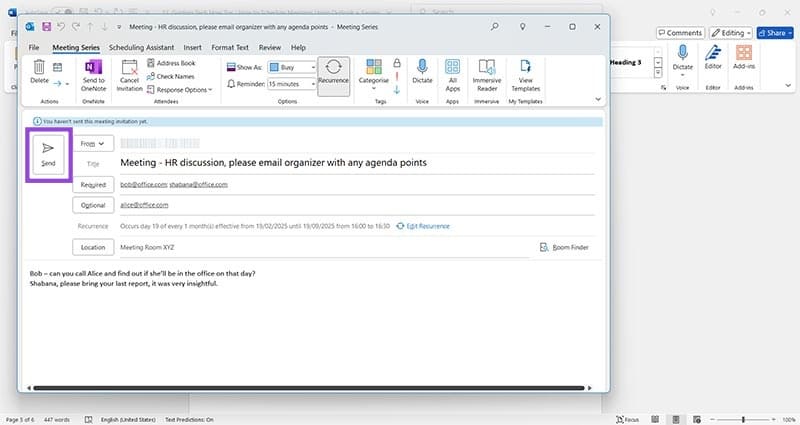Click the Optional attendees button
Image resolution: width=800 pixels, height=425 pixels.
pos(93,205)
